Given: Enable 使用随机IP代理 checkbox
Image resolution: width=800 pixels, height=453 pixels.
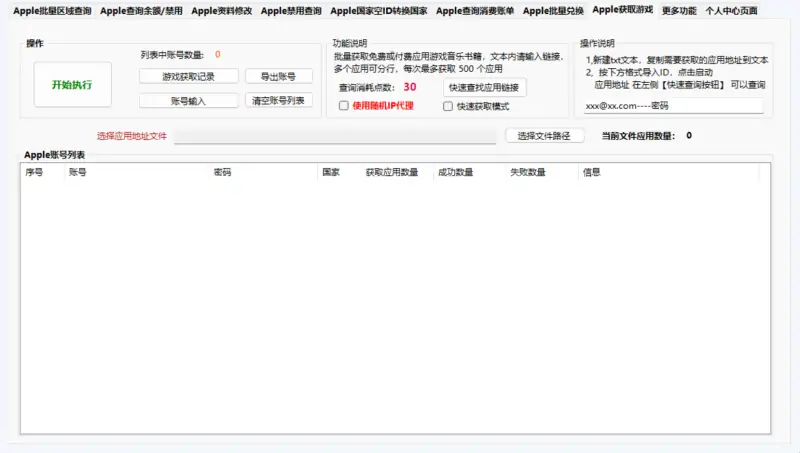Looking at the screenshot, I should [x=344, y=106].
